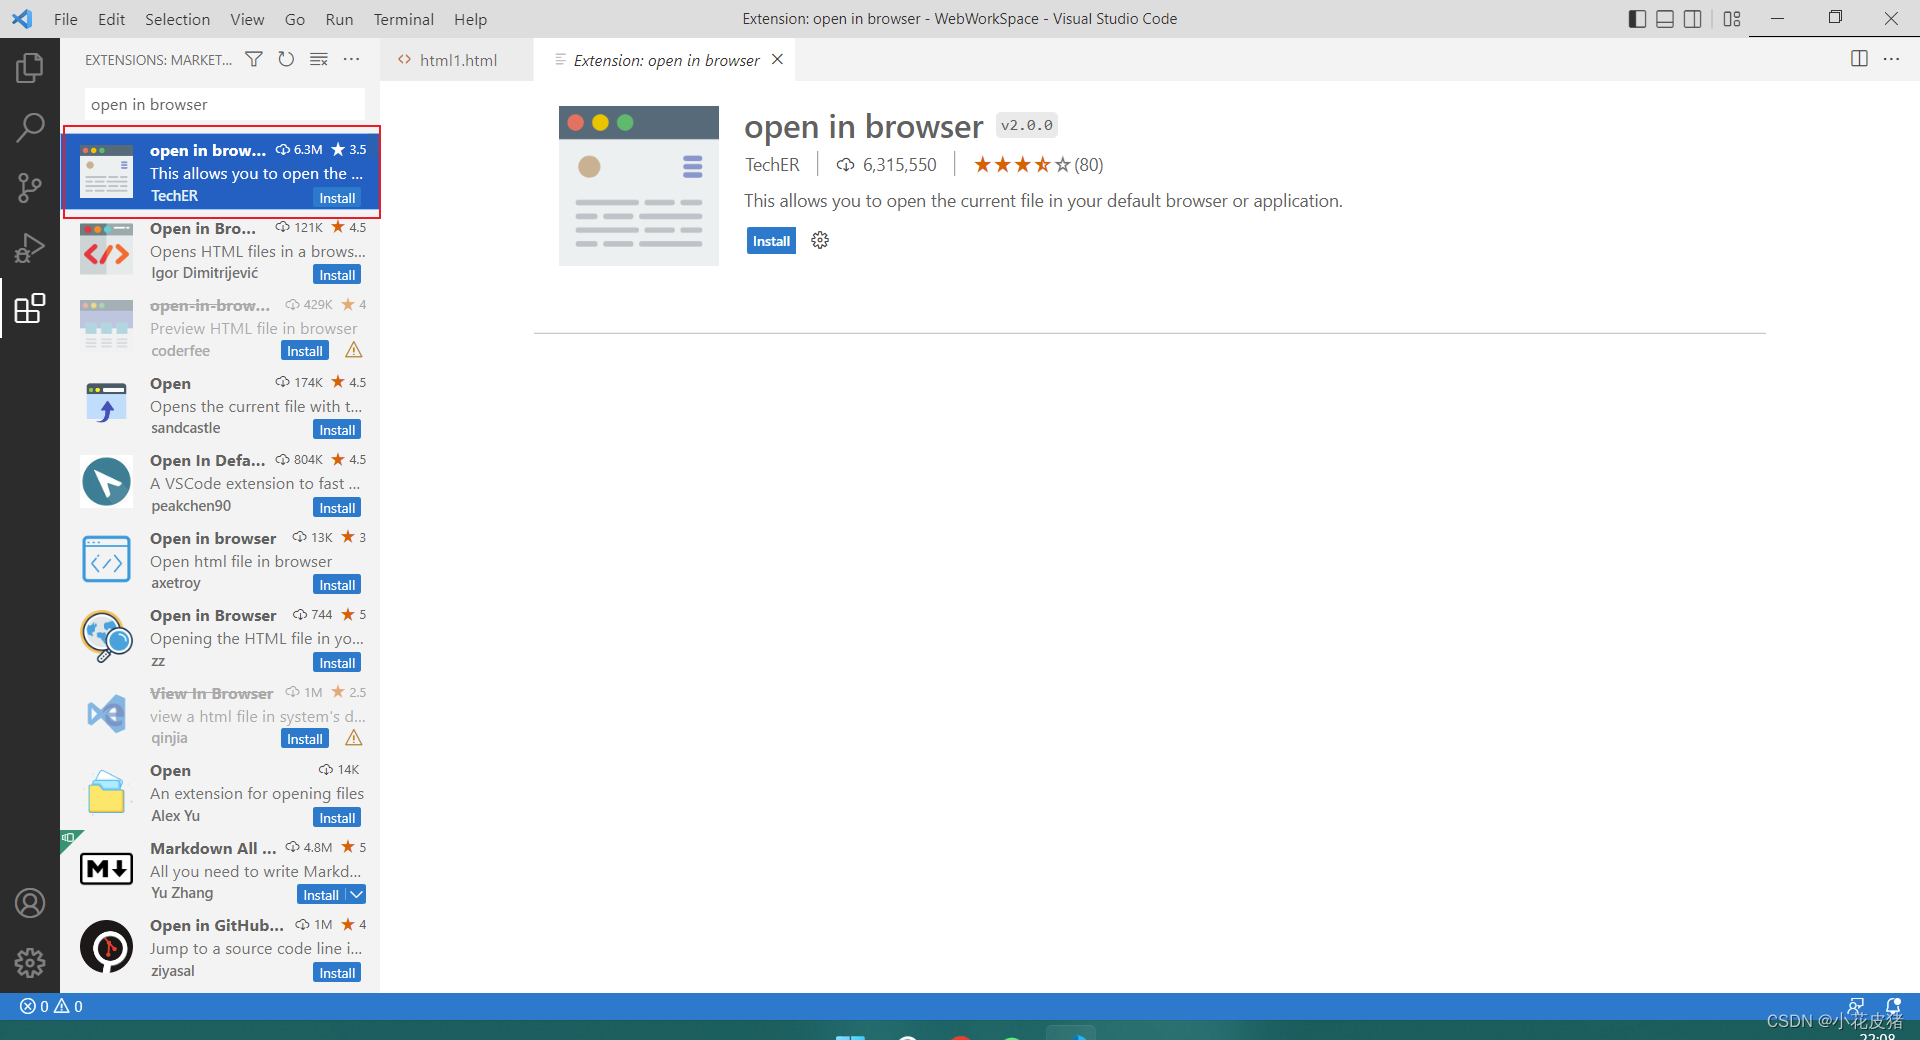The width and height of the screenshot is (1920, 1040).
Task: Open the Explorer view in activity bar
Action: pyautogui.click(x=30, y=68)
